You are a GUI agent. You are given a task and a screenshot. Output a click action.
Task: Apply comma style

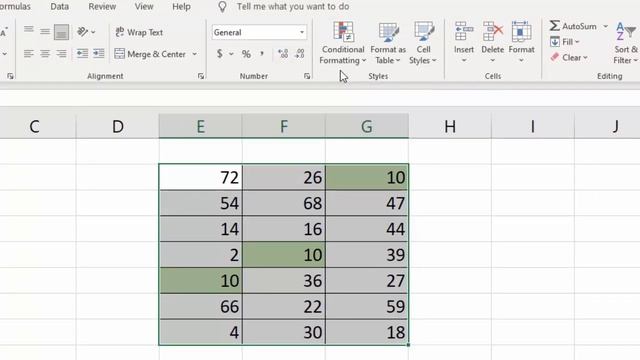click(x=262, y=53)
